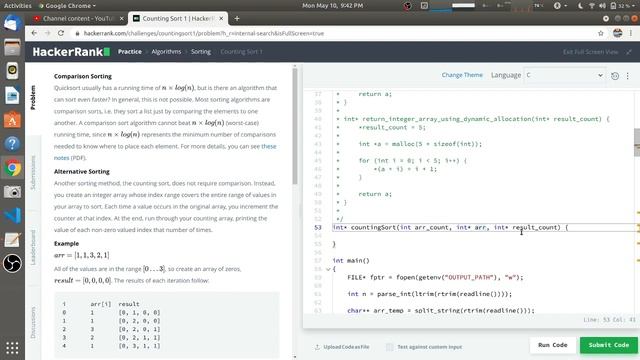Click 'Comparison Sorting' heading
This screenshot has height=360, width=640.
pos(83,76)
